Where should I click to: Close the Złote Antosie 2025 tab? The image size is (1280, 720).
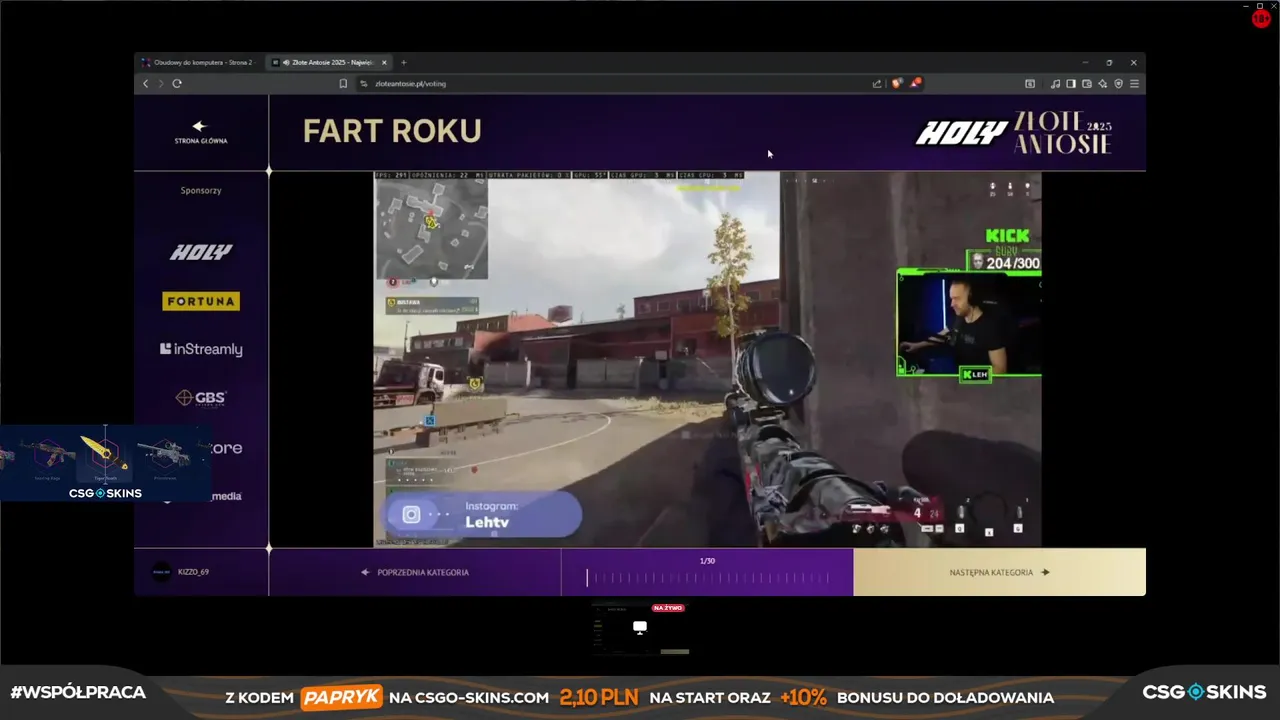pyautogui.click(x=384, y=62)
